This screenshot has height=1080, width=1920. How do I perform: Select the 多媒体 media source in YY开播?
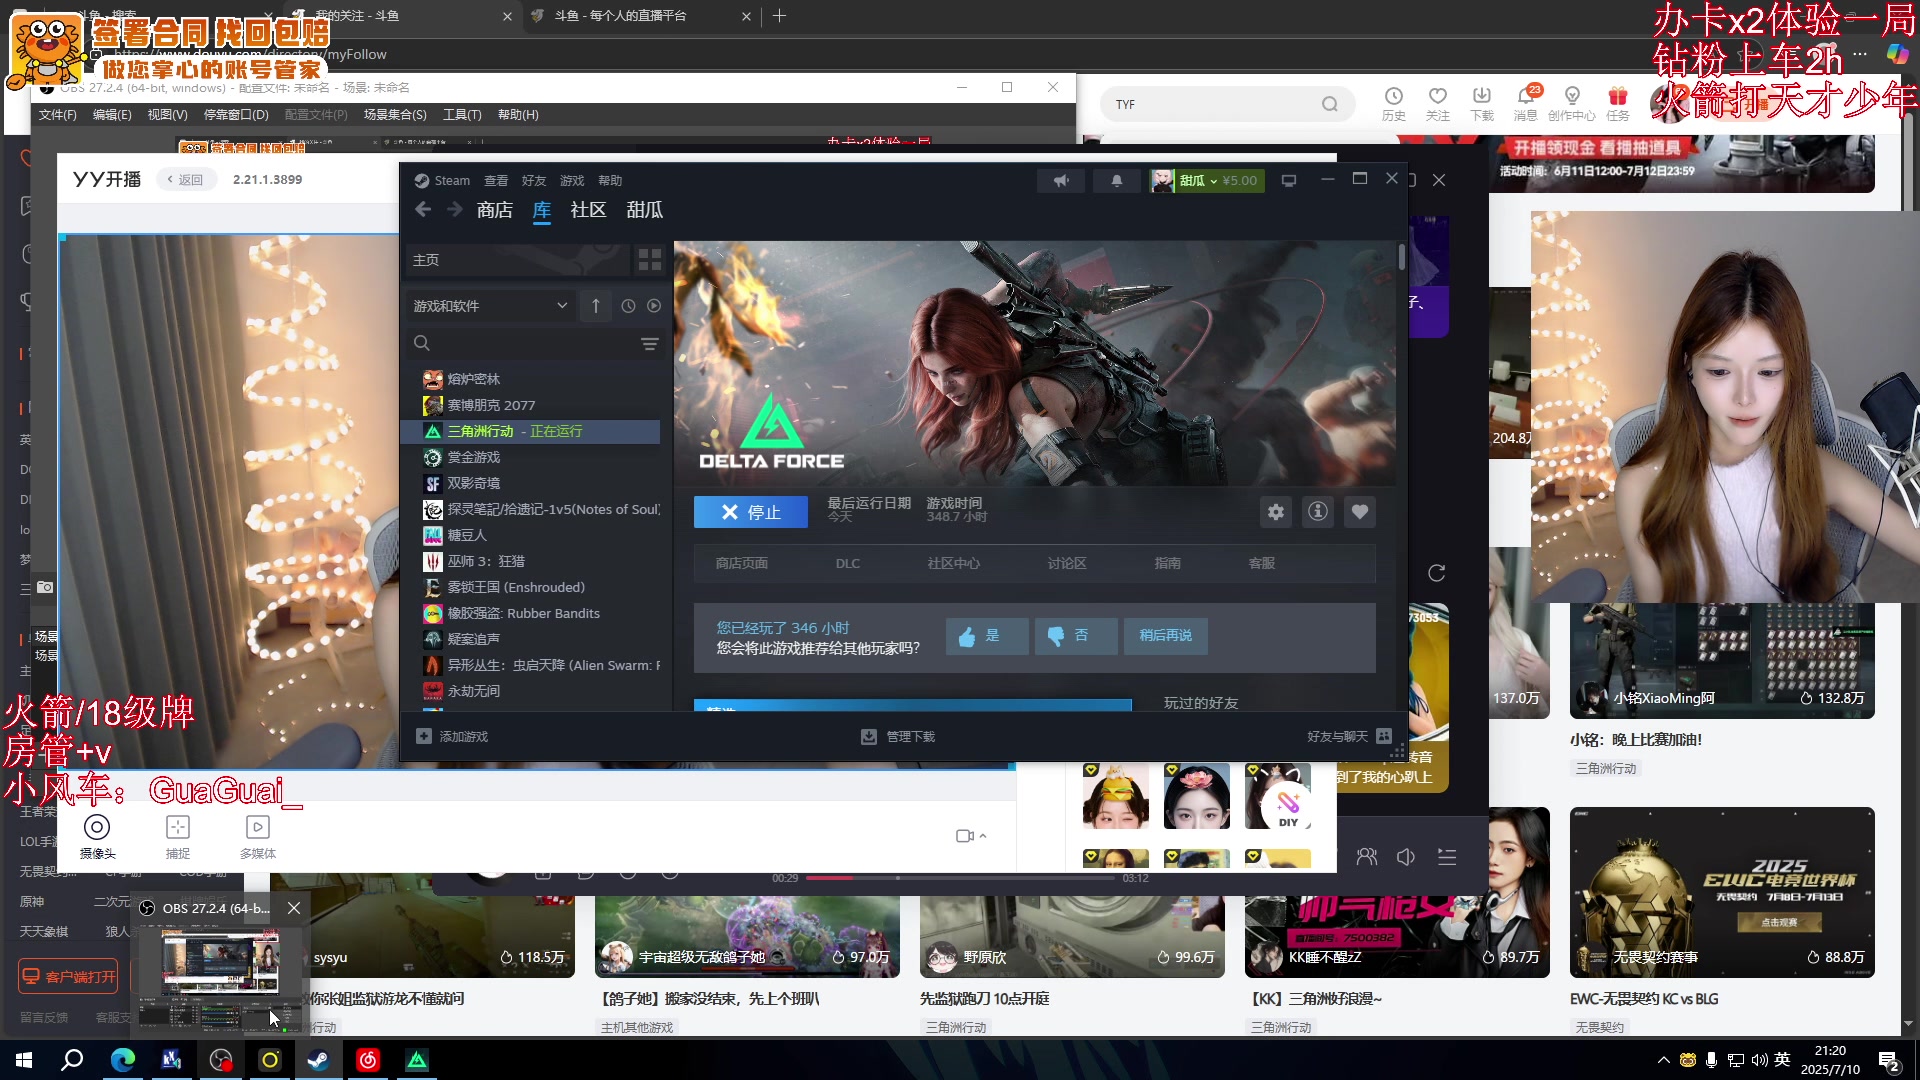258,836
